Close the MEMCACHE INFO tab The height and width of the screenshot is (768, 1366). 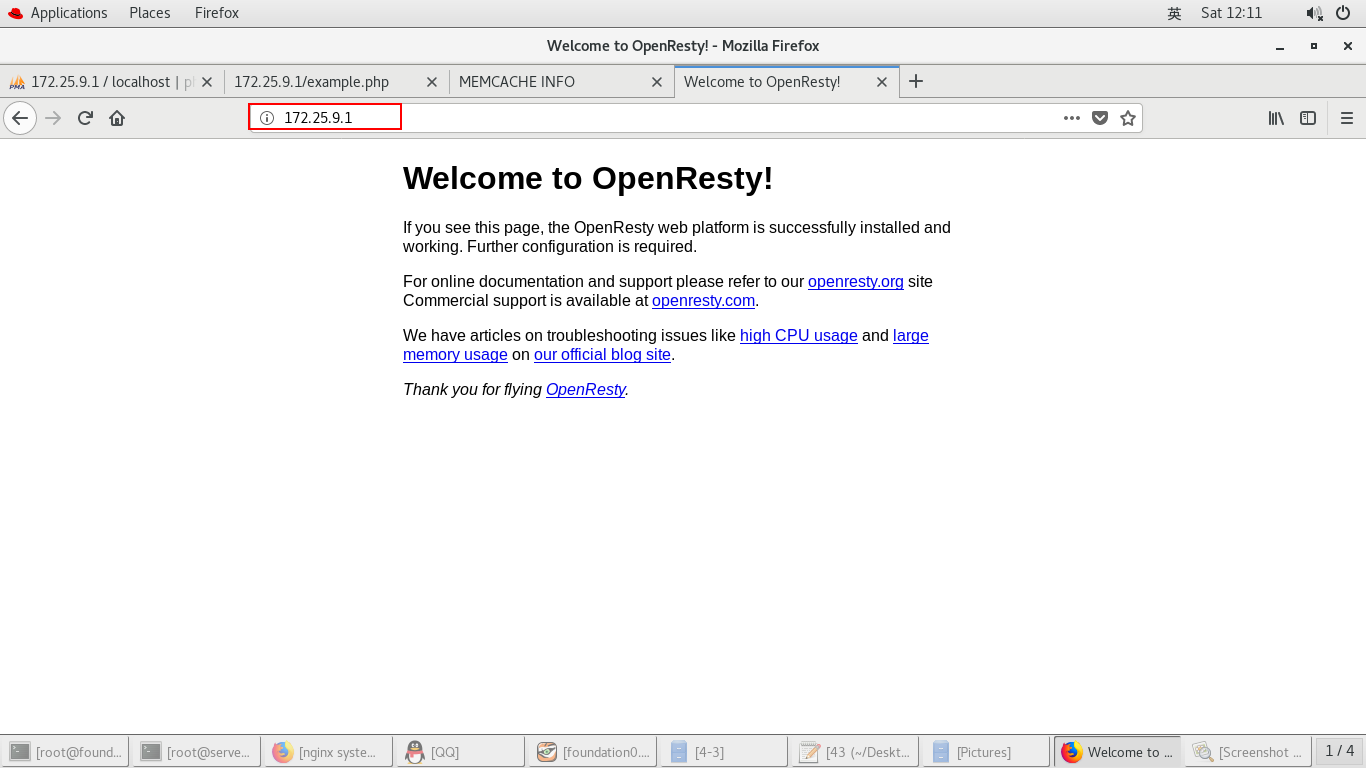click(657, 82)
